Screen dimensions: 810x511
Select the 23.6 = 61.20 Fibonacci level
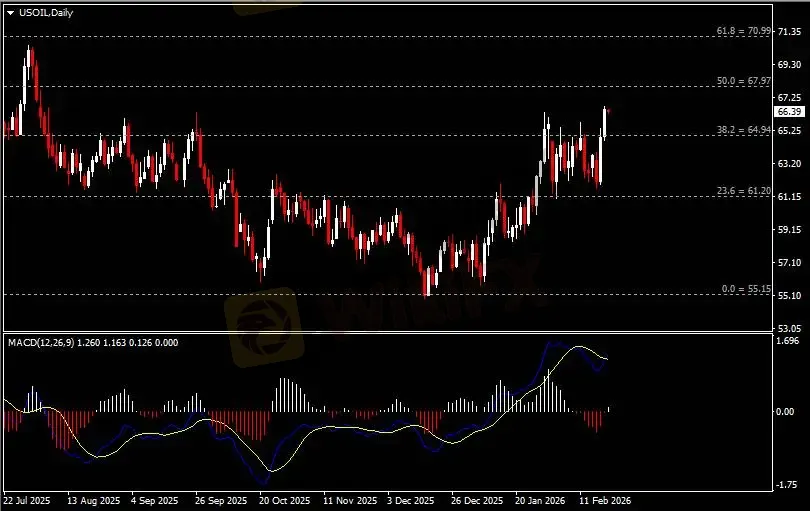coord(744,191)
